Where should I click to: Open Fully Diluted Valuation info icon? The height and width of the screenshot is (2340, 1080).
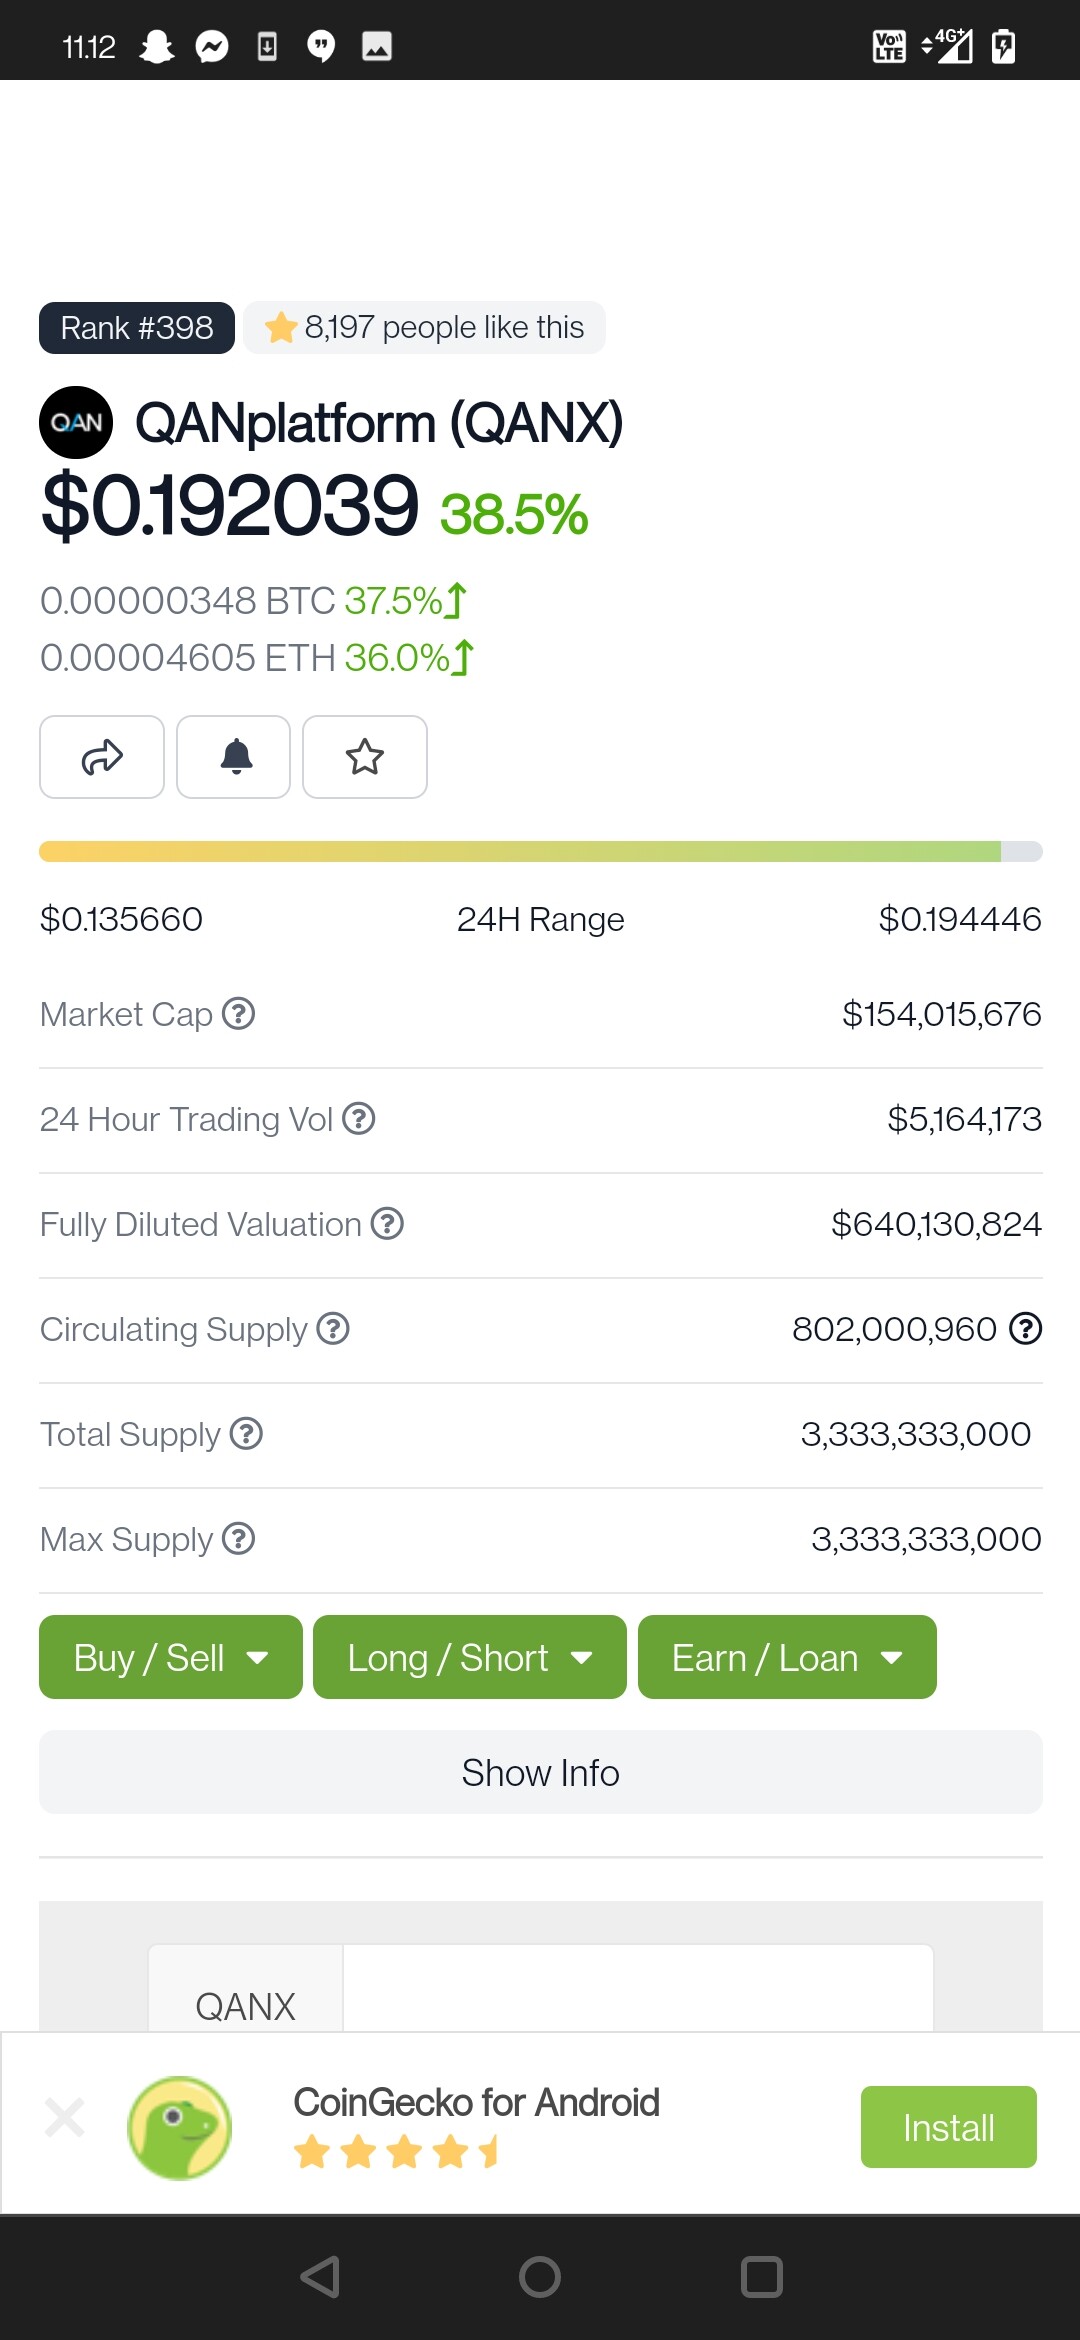(x=387, y=1224)
